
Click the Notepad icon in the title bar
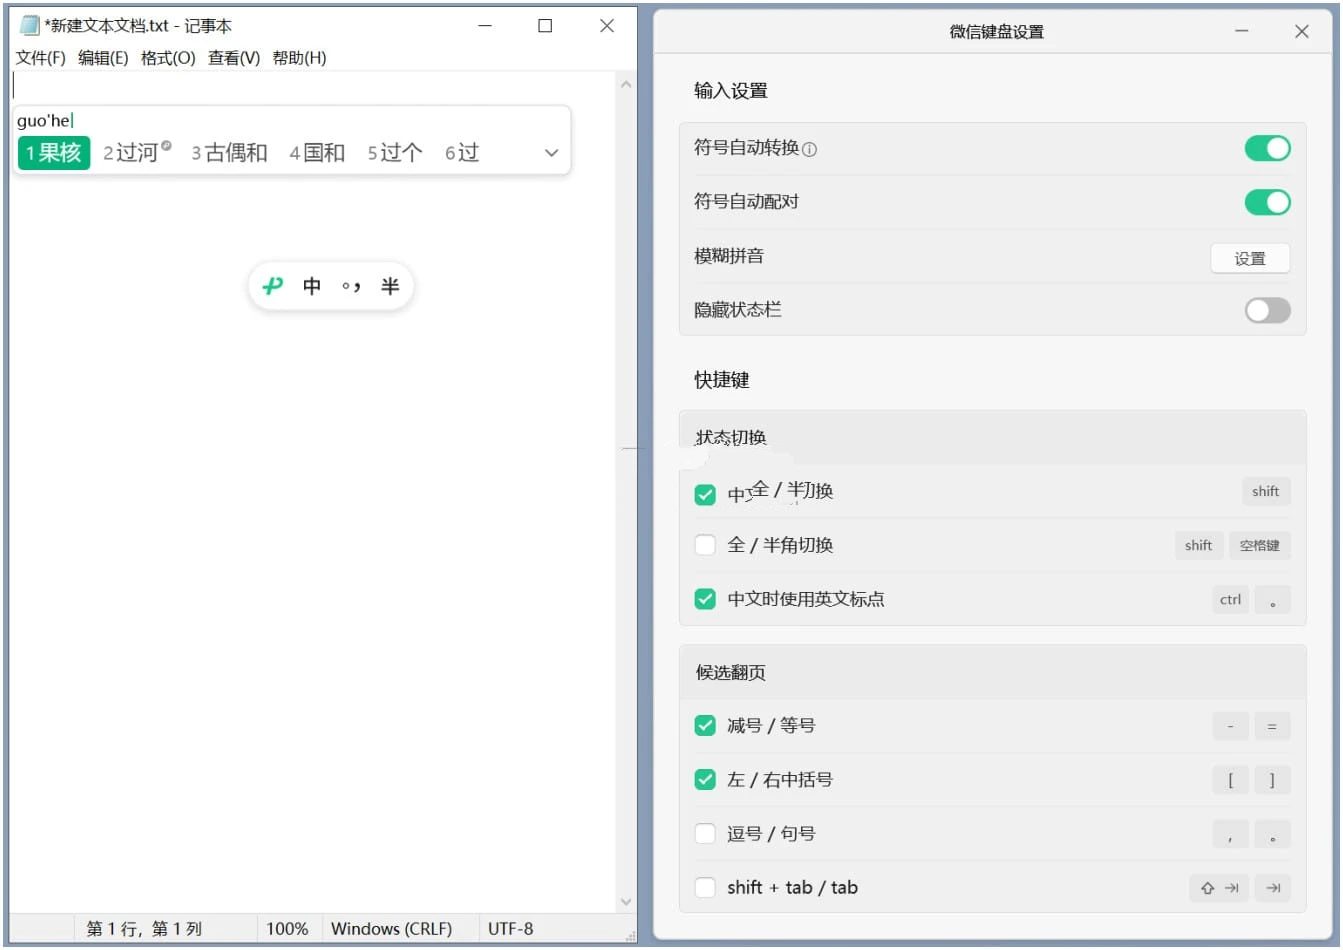coord(29,25)
